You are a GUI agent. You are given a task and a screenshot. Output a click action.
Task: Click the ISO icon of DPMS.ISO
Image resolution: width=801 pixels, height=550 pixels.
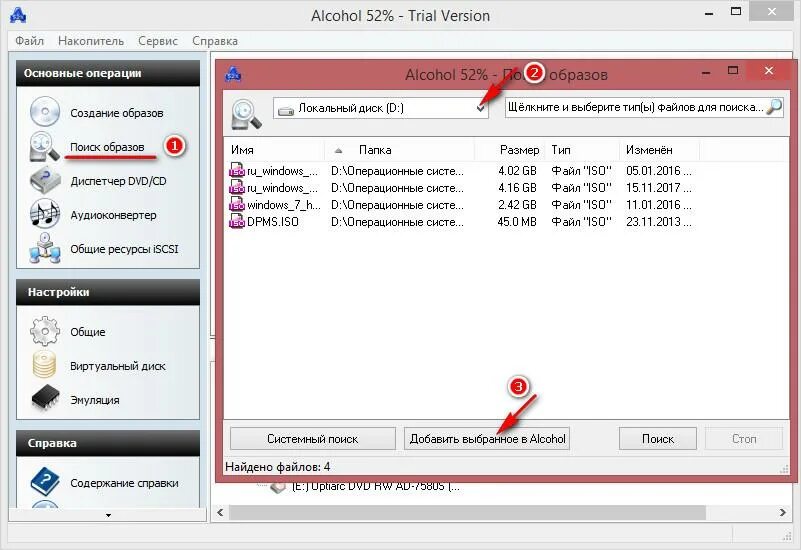point(237,222)
